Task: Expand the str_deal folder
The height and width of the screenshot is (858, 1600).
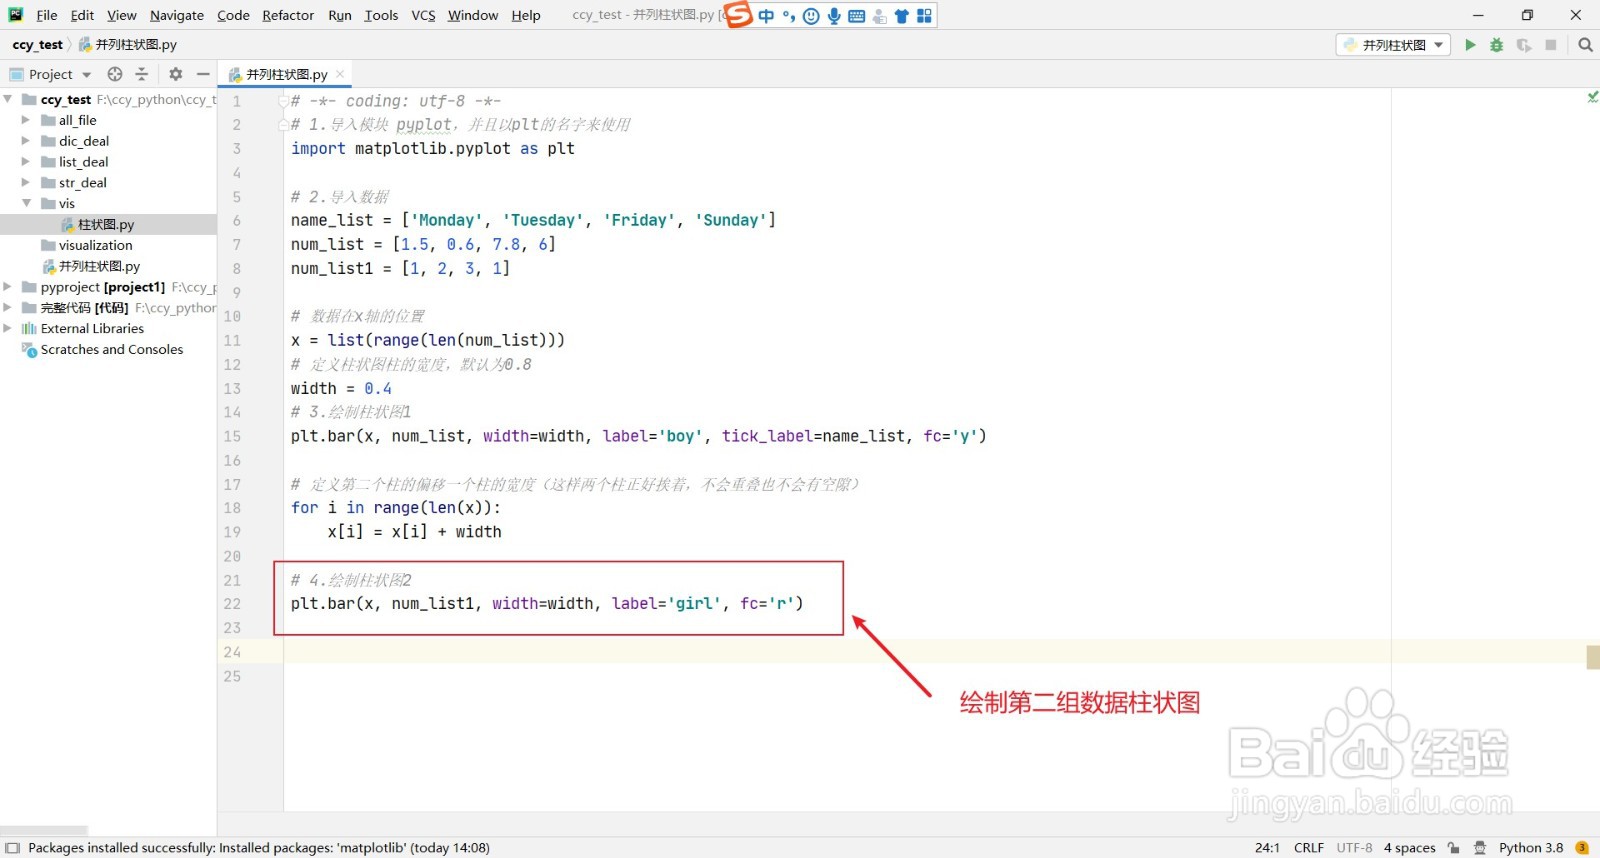Action: click(x=26, y=183)
